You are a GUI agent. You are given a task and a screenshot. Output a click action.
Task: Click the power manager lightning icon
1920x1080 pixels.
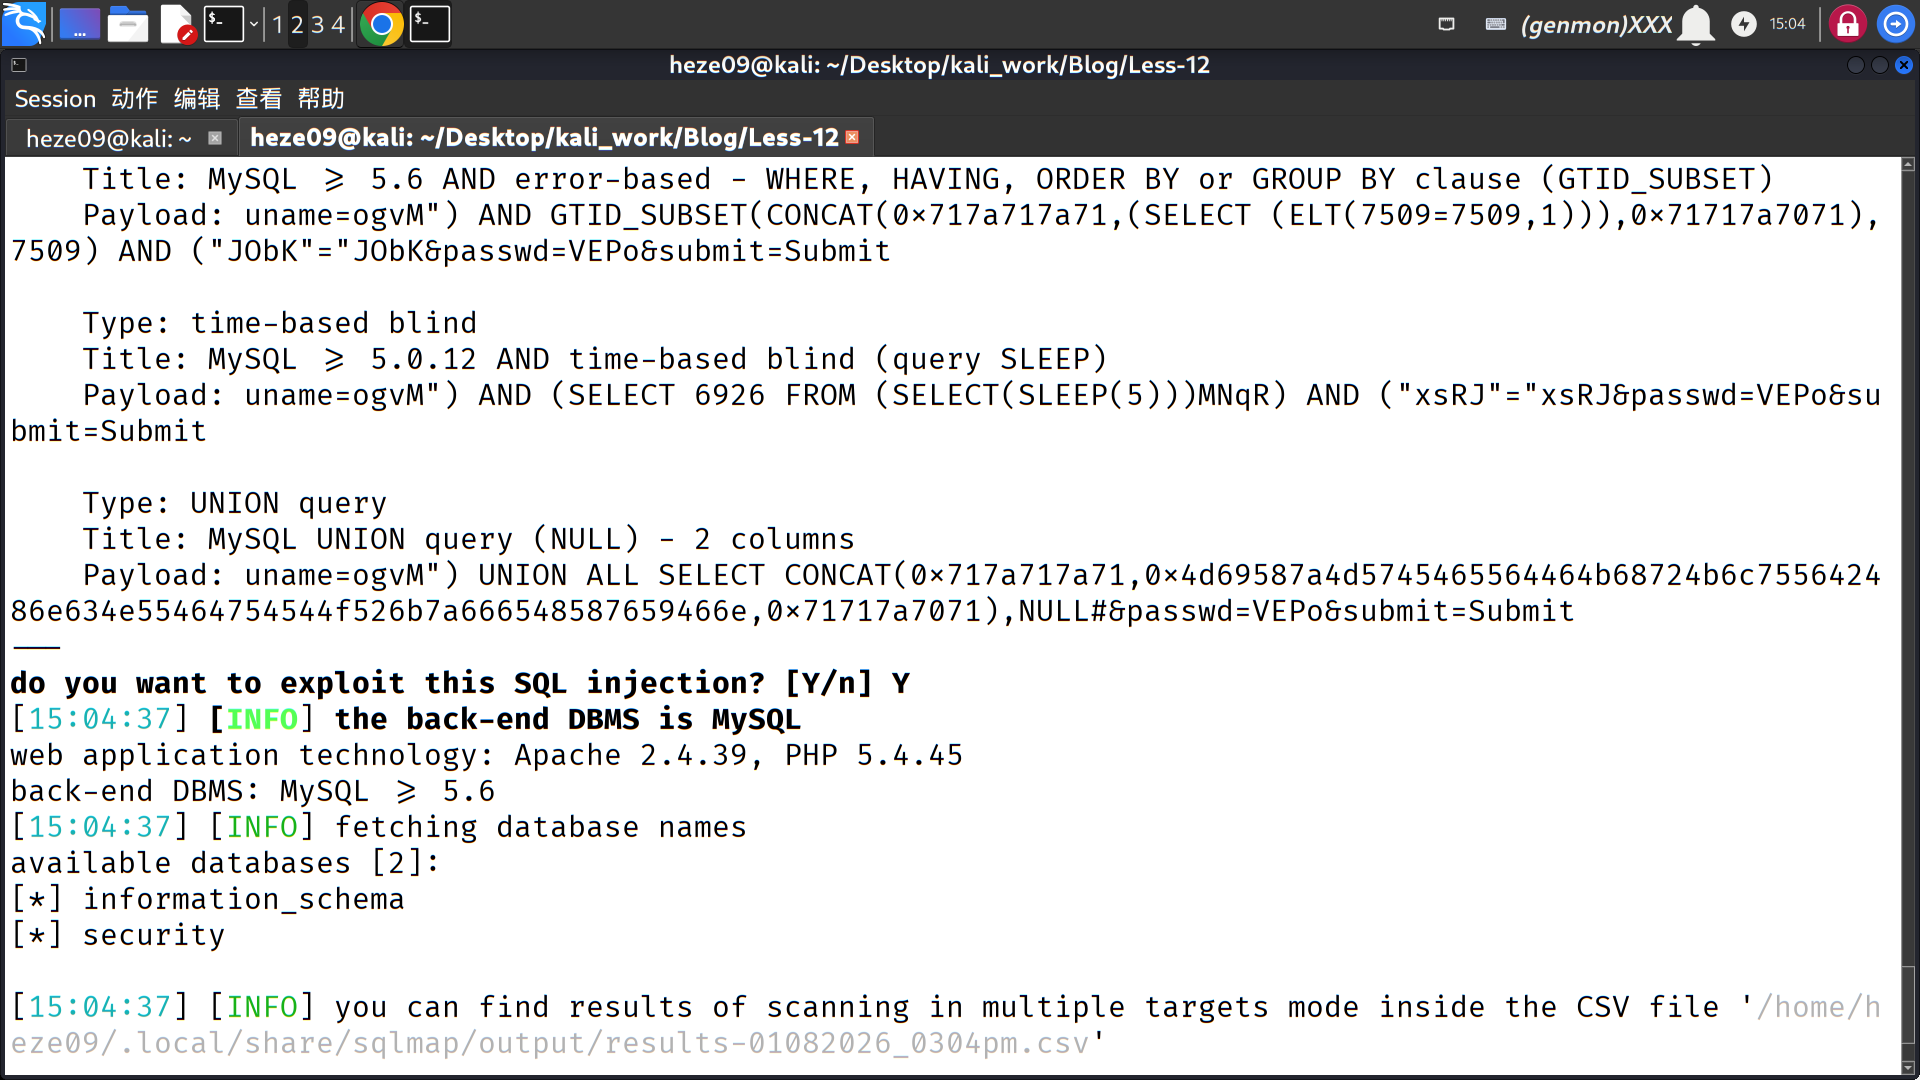pos(1743,24)
